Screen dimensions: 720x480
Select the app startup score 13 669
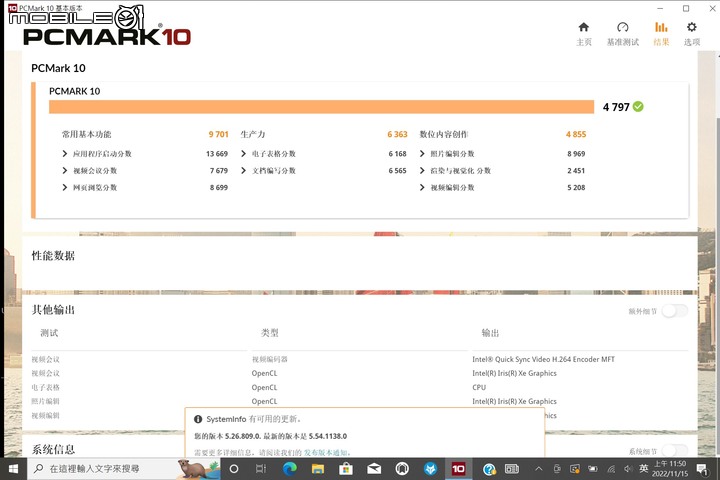(x=217, y=153)
